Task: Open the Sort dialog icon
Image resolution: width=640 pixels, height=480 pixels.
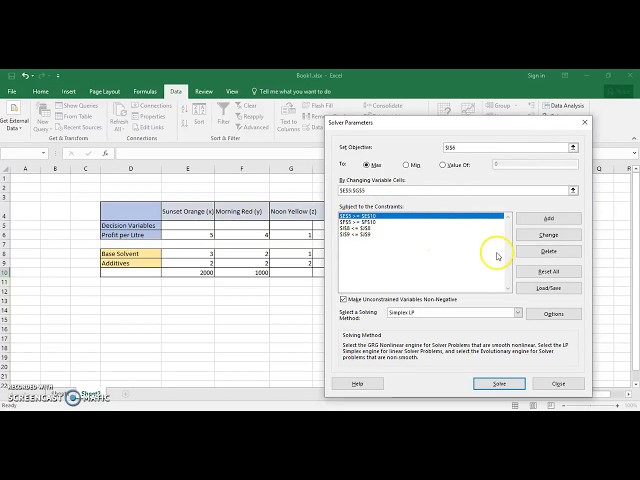Action: coord(199,109)
